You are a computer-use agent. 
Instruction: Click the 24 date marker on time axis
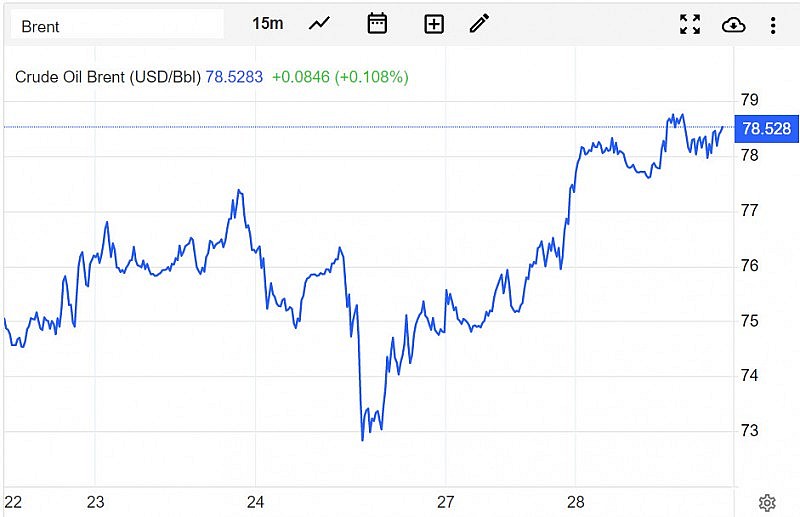255,502
